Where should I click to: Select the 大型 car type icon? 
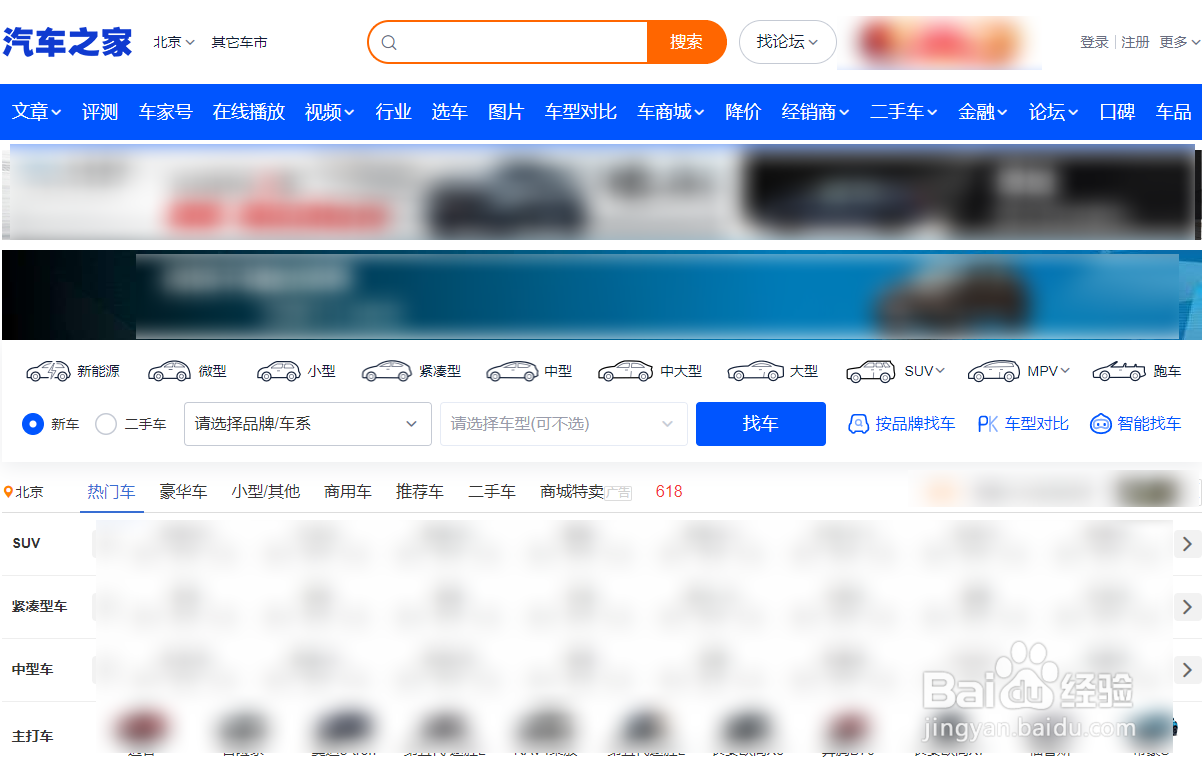tap(756, 371)
